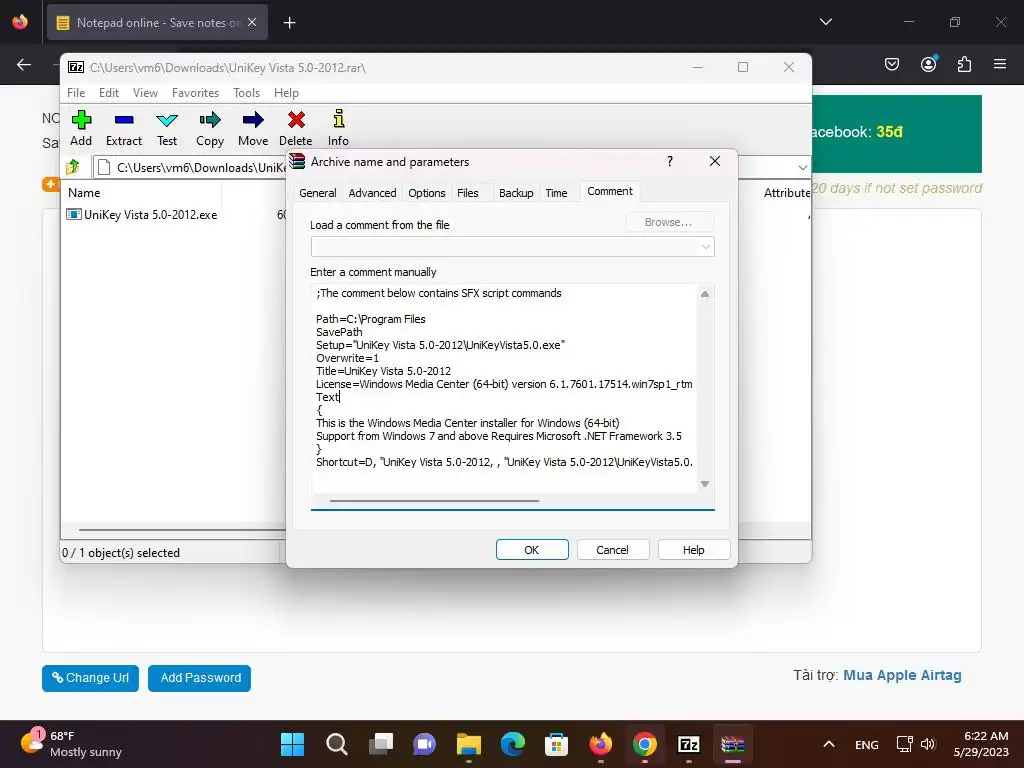This screenshot has width=1024, height=768.
Task: Click the back arrow in Firefox
Action: (x=24, y=64)
